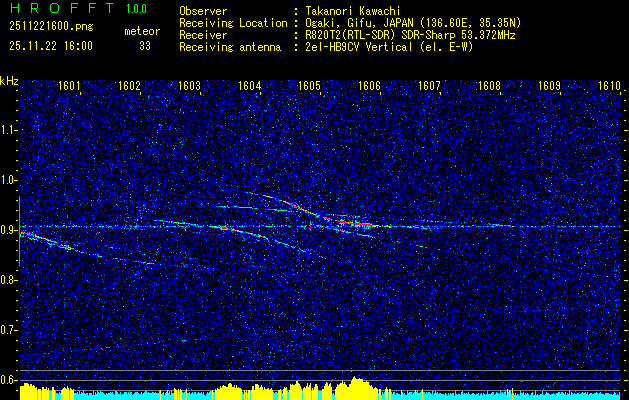
Task: Click the Observer name Takanori Kawachi
Action: pos(353,11)
